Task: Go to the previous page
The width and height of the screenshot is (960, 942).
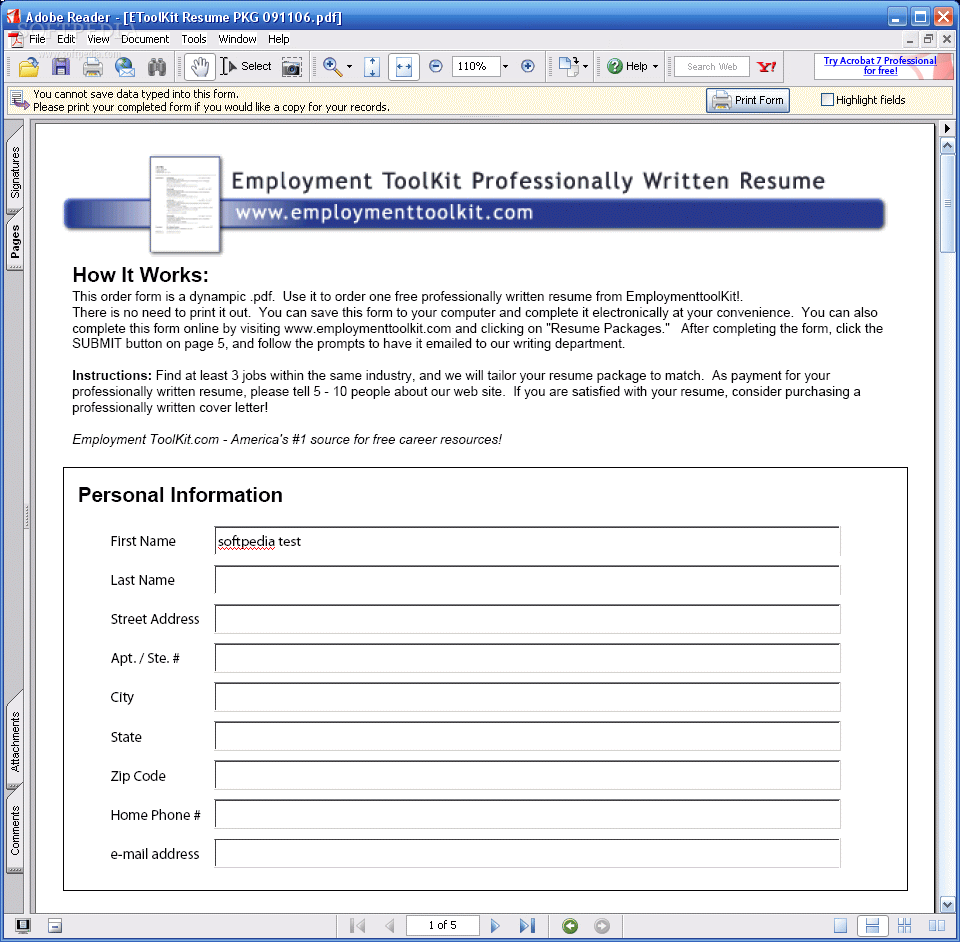Action: [x=389, y=925]
